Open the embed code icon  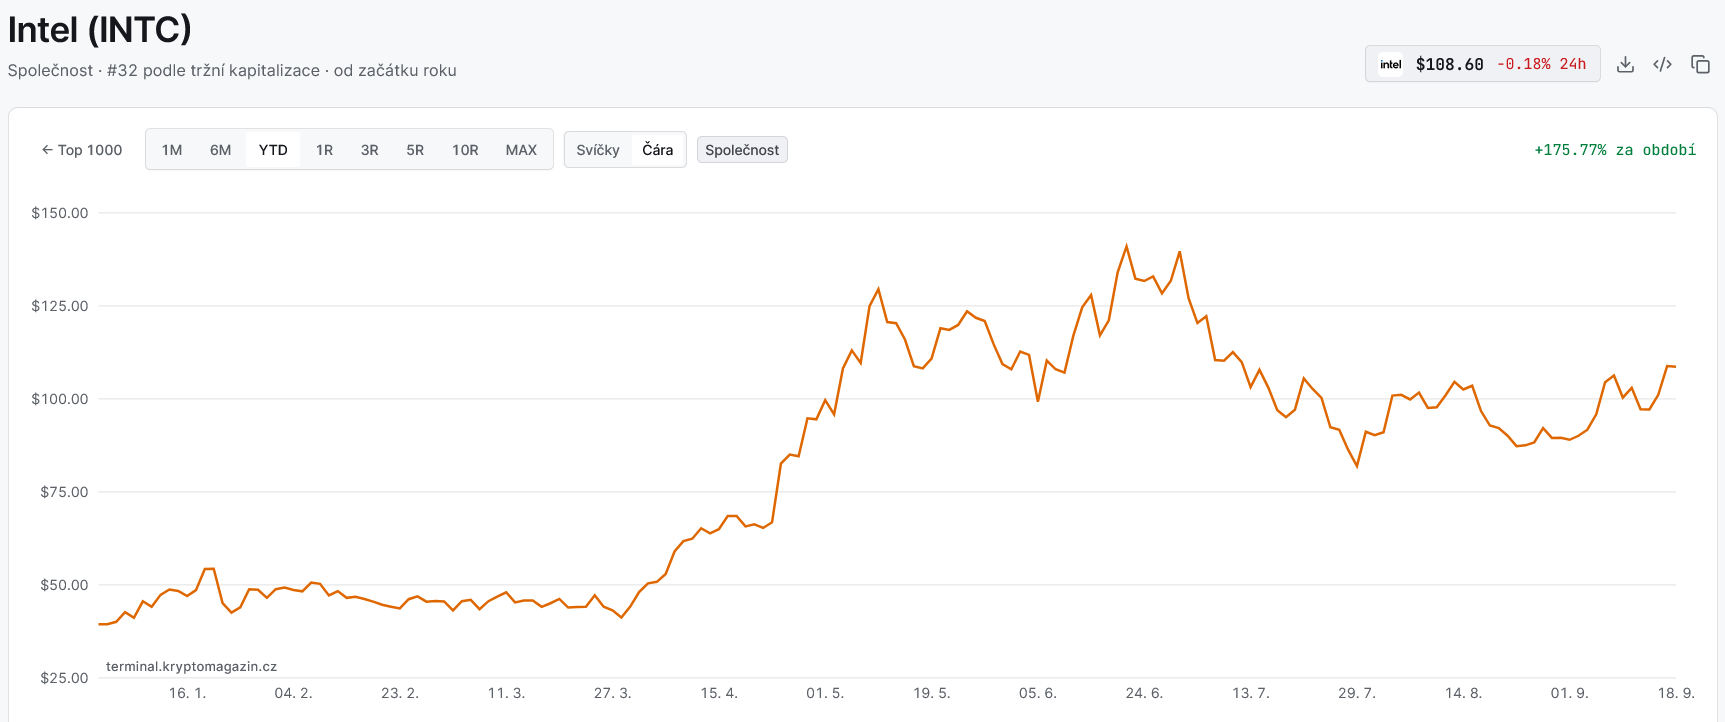click(1663, 64)
